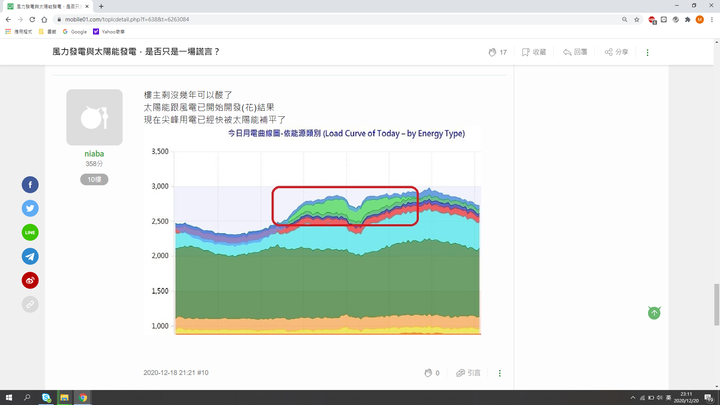This screenshot has height=405, width=720.
Task: Click thread title 風力發電與太陽能發電
Action: tap(136, 52)
